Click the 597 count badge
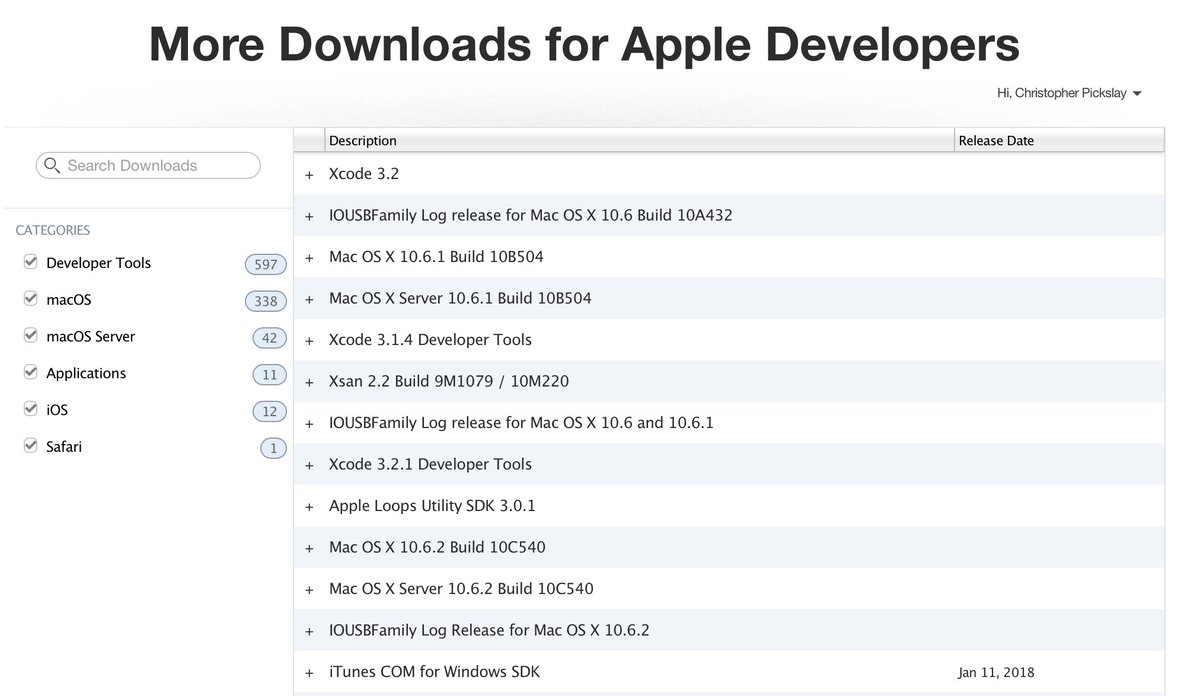 (265, 264)
